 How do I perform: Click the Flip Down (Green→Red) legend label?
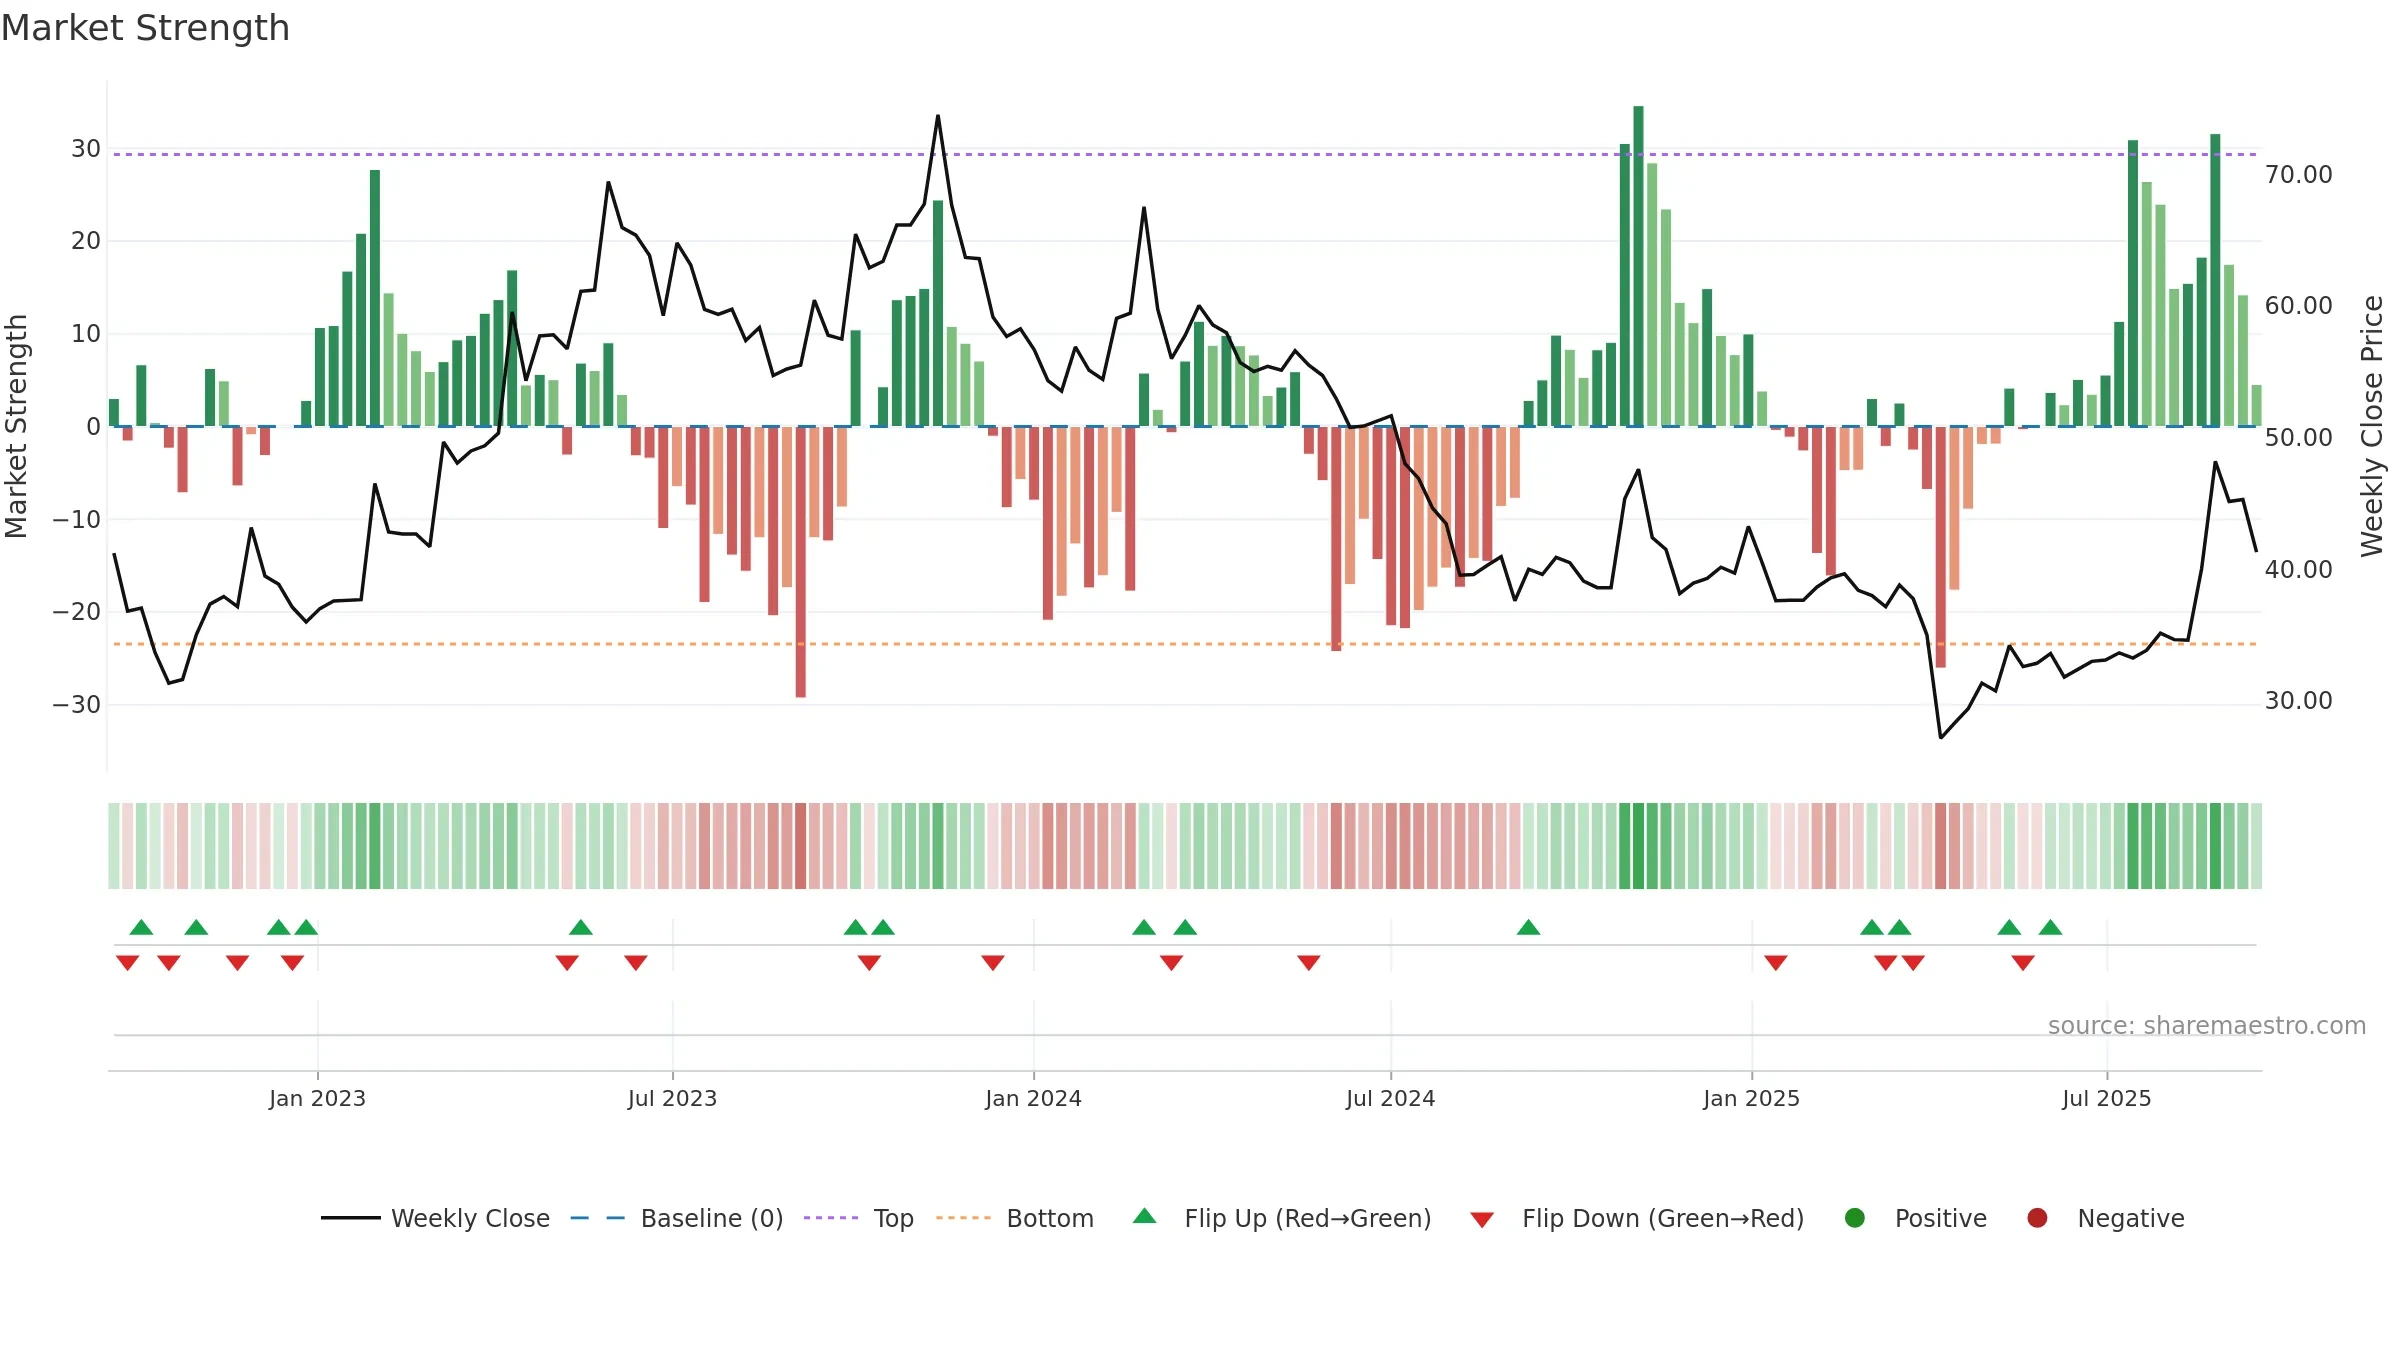coord(1663,1218)
